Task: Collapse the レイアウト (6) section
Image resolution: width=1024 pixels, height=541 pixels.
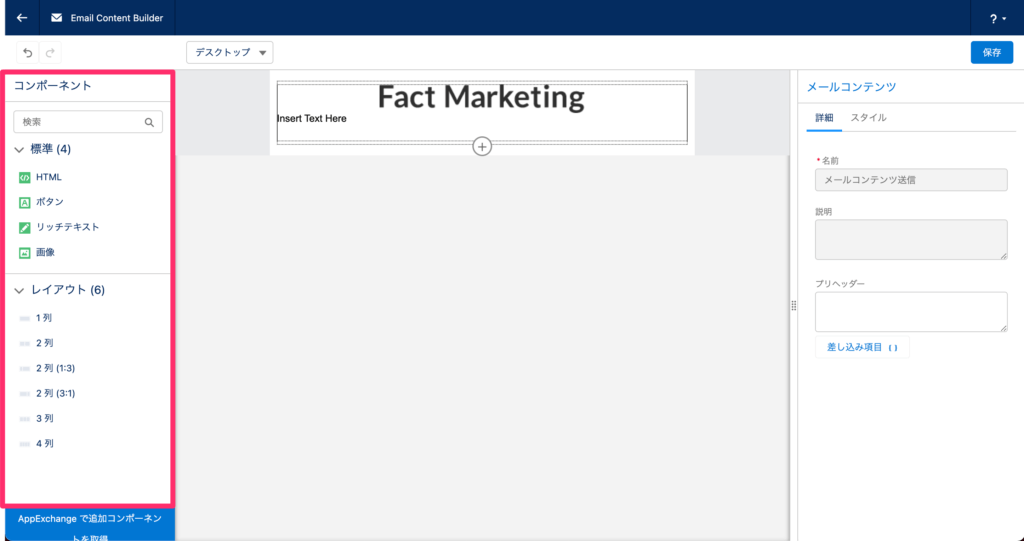Action: (20, 291)
